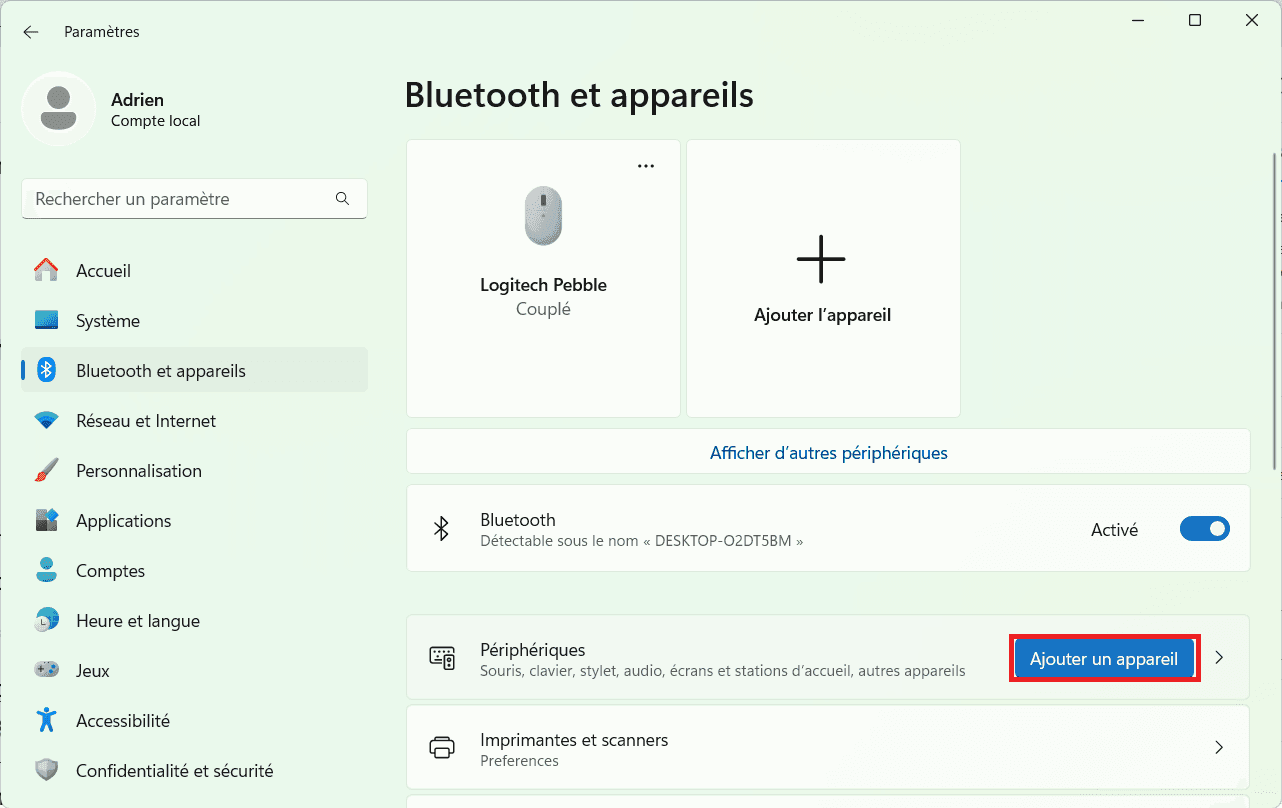Screen dimensions: 1282x808
Task: Select the Jeux gamepad icon
Action: 46,670
